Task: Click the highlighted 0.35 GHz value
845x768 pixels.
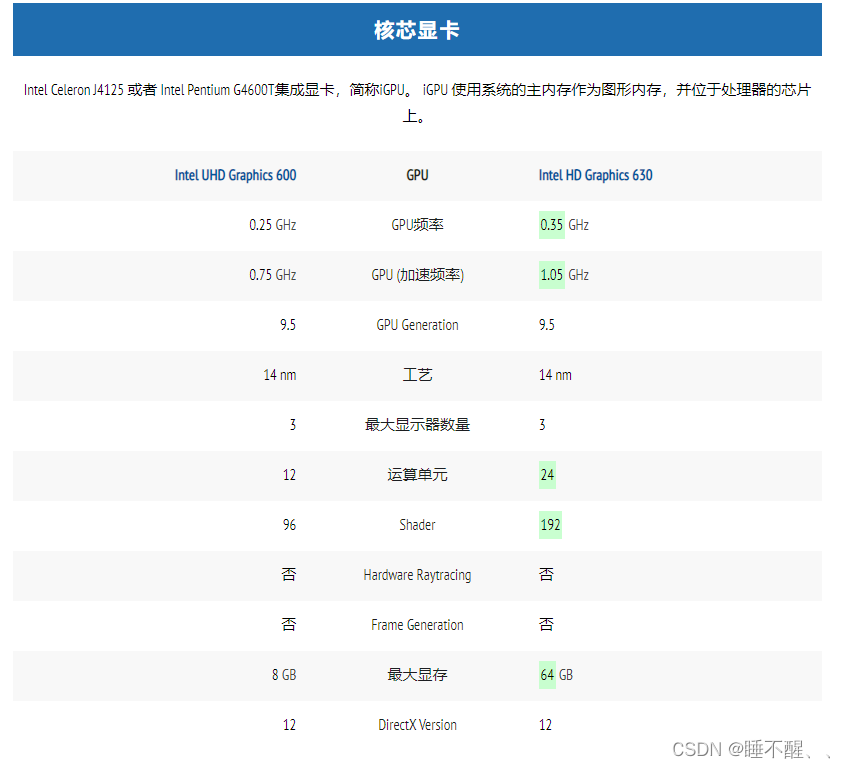Action: coord(551,225)
